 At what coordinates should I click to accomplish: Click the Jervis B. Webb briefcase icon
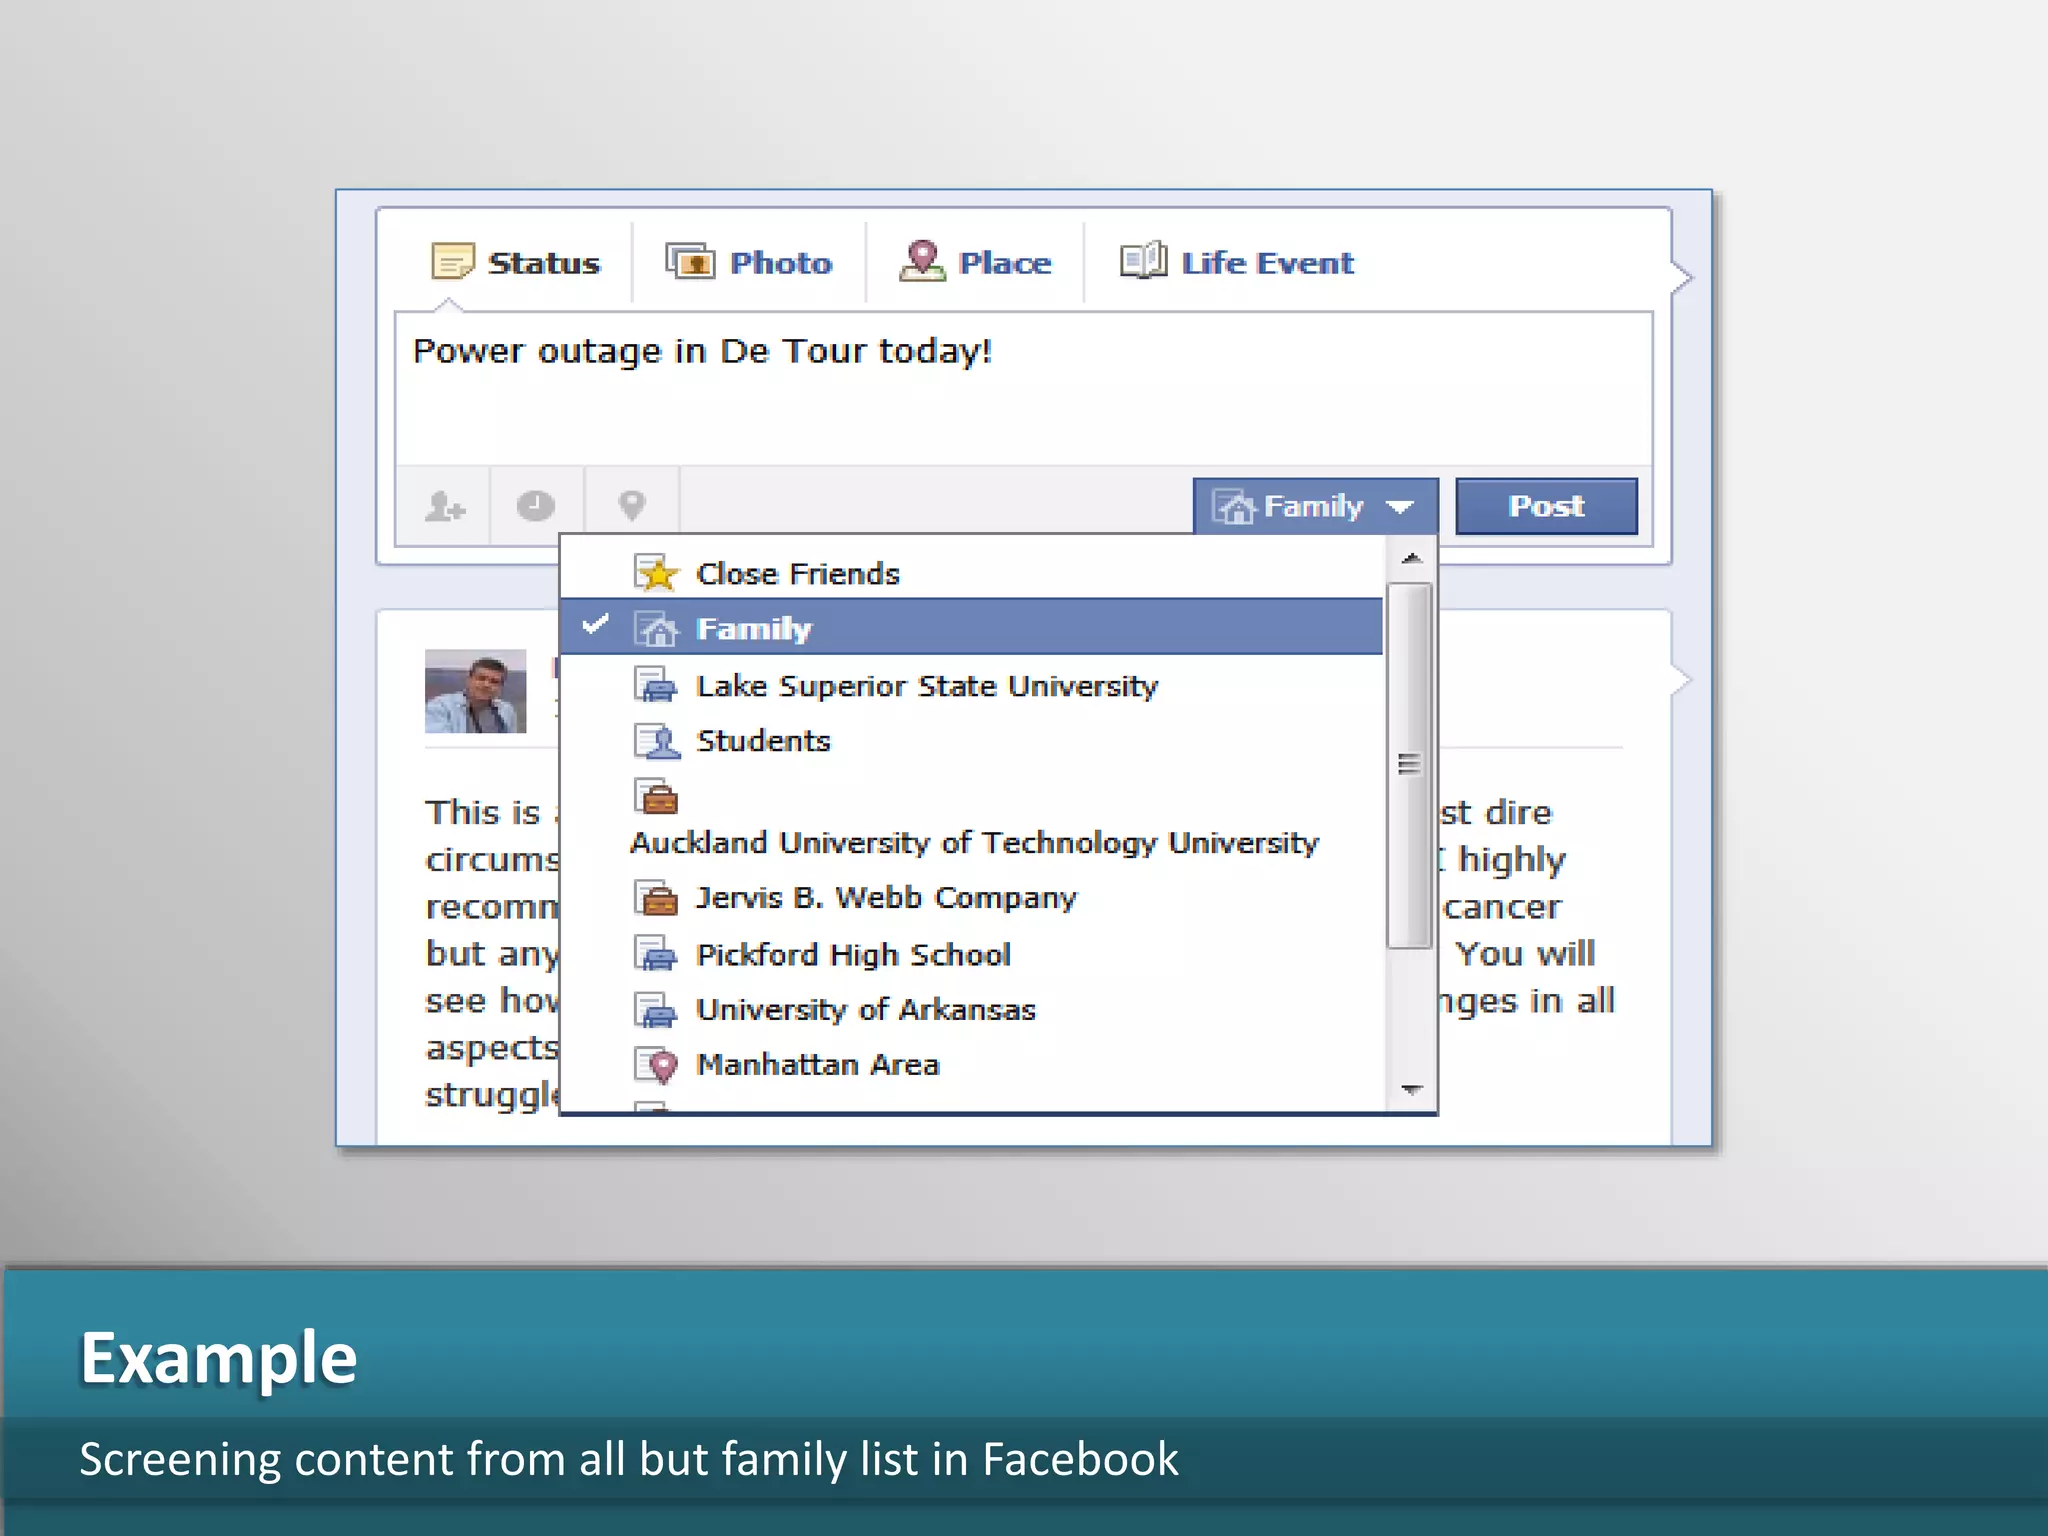[x=656, y=898]
